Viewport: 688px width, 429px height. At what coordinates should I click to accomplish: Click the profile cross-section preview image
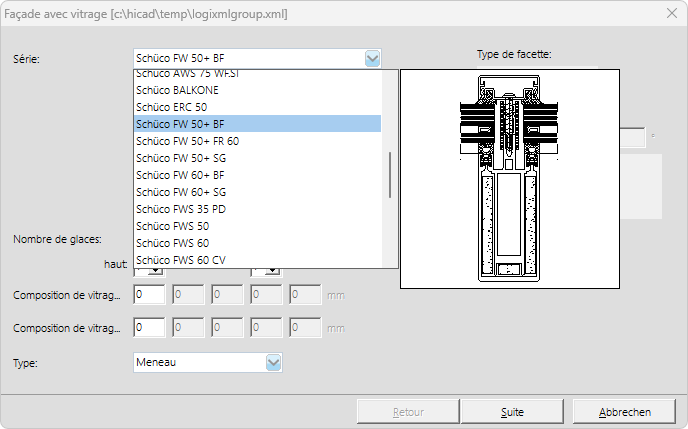[510, 179]
